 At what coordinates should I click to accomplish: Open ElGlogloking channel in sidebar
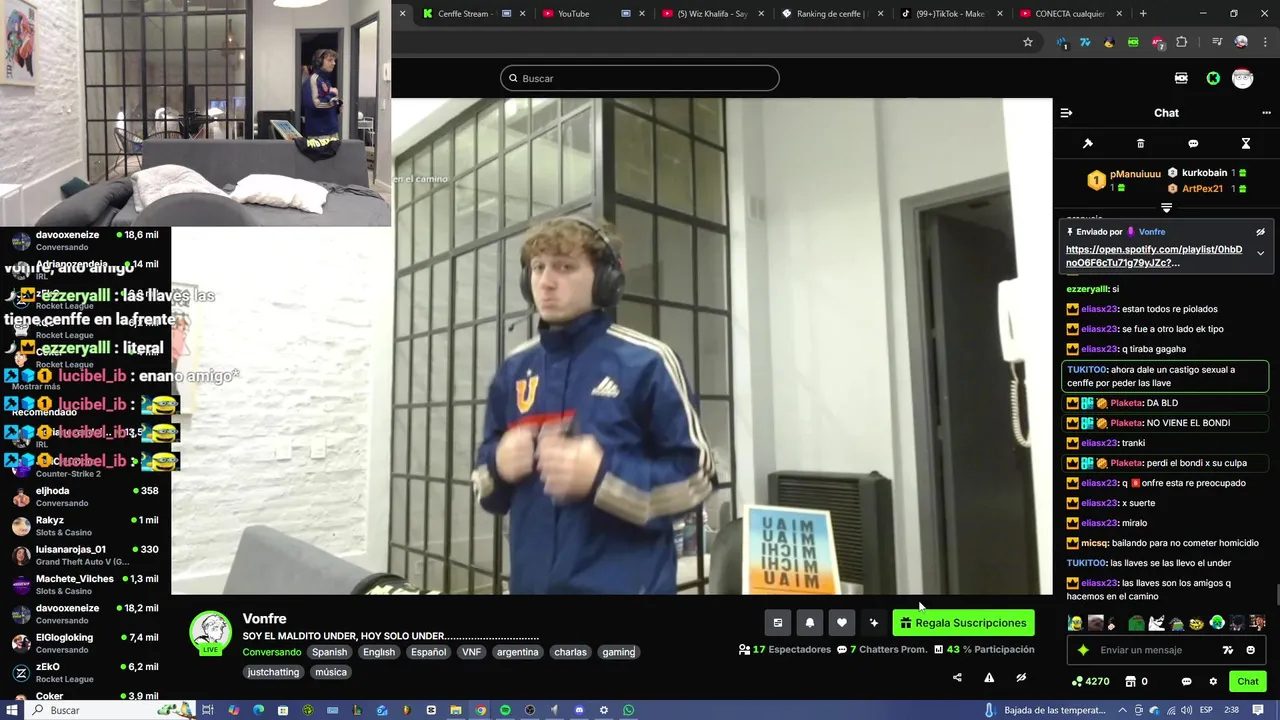pyautogui.click(x=85, y=643)
